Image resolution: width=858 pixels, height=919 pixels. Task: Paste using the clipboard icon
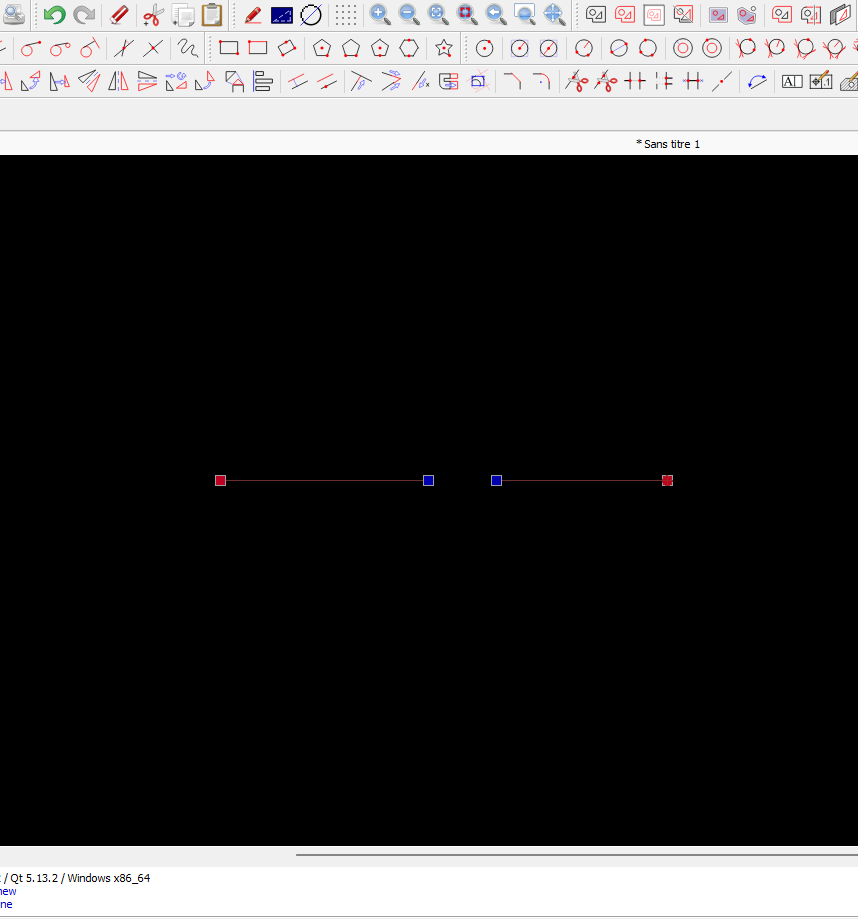[212, 15]
